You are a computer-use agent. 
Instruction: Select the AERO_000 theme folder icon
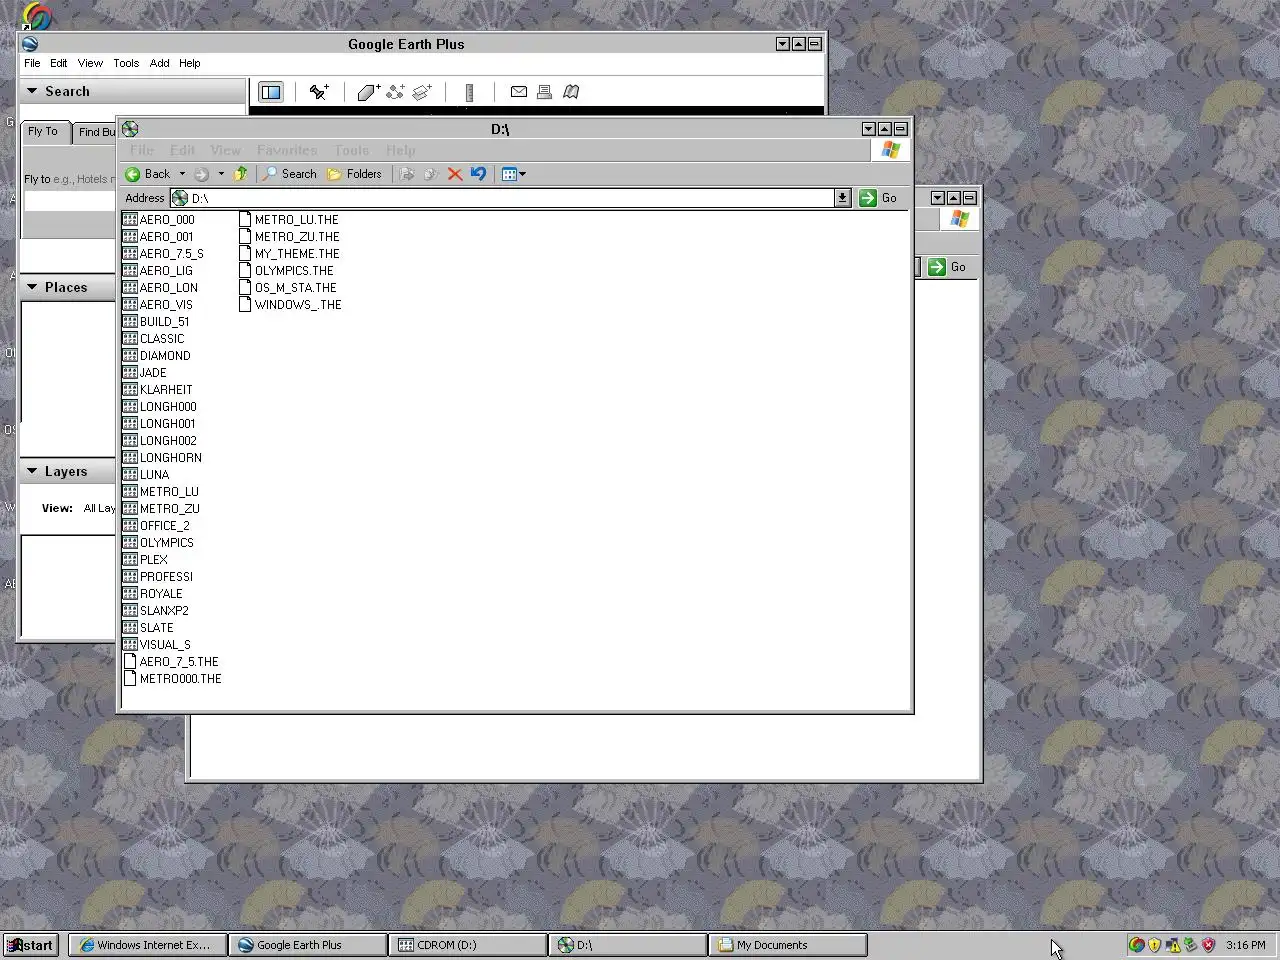tap(130, 220)
